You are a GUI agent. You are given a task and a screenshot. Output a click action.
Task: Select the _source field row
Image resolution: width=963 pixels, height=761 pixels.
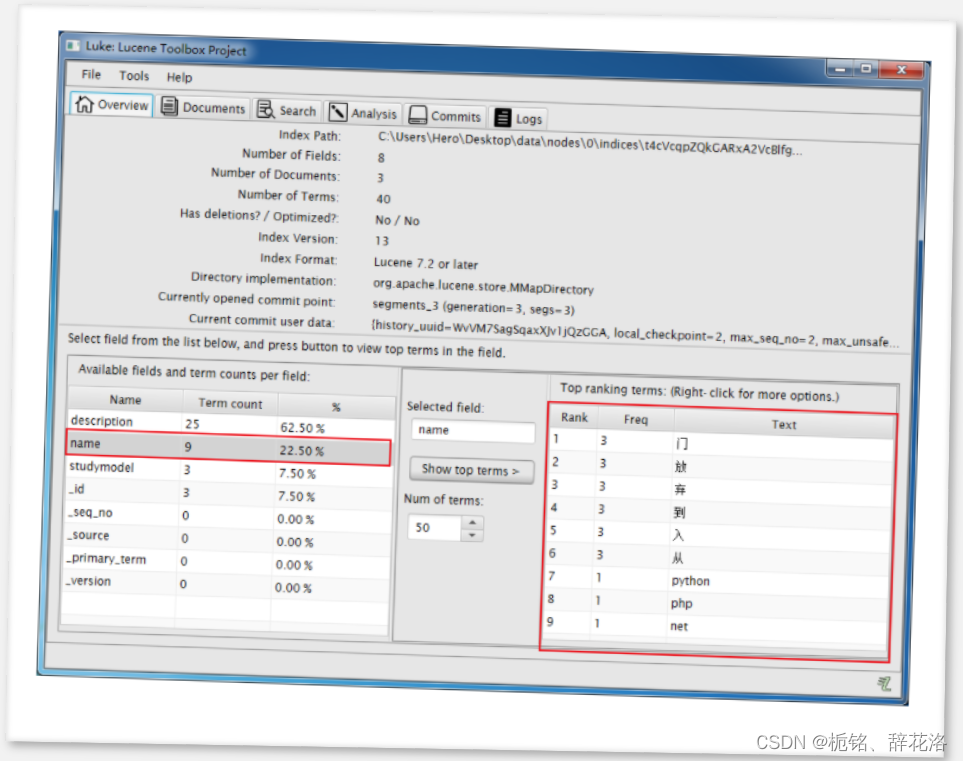[227, 539]
